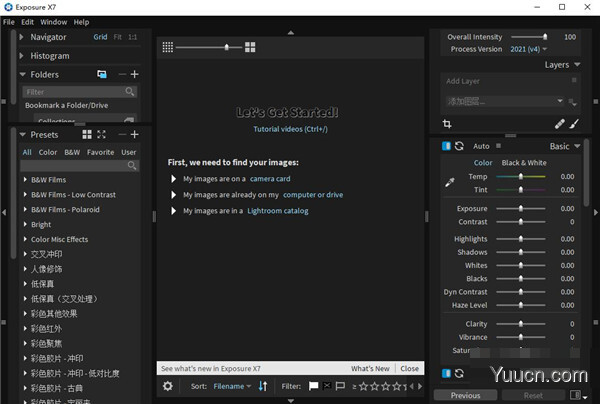Select Grid view in Navigator

(x=100, y=37)
